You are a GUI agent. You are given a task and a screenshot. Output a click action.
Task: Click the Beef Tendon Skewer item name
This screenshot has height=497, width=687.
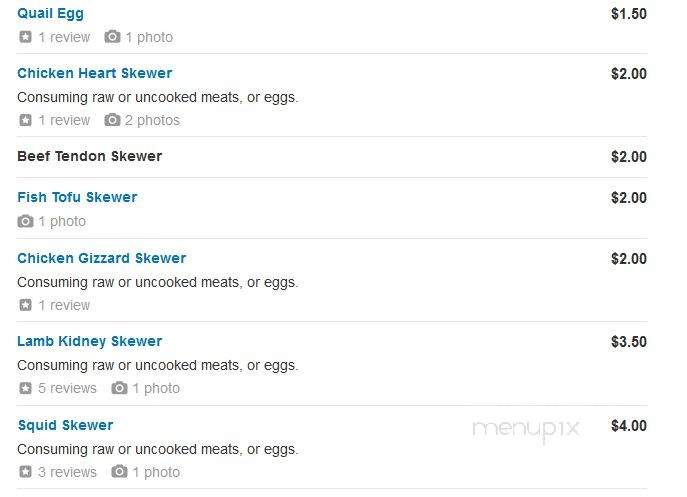(x=90, y=156)
